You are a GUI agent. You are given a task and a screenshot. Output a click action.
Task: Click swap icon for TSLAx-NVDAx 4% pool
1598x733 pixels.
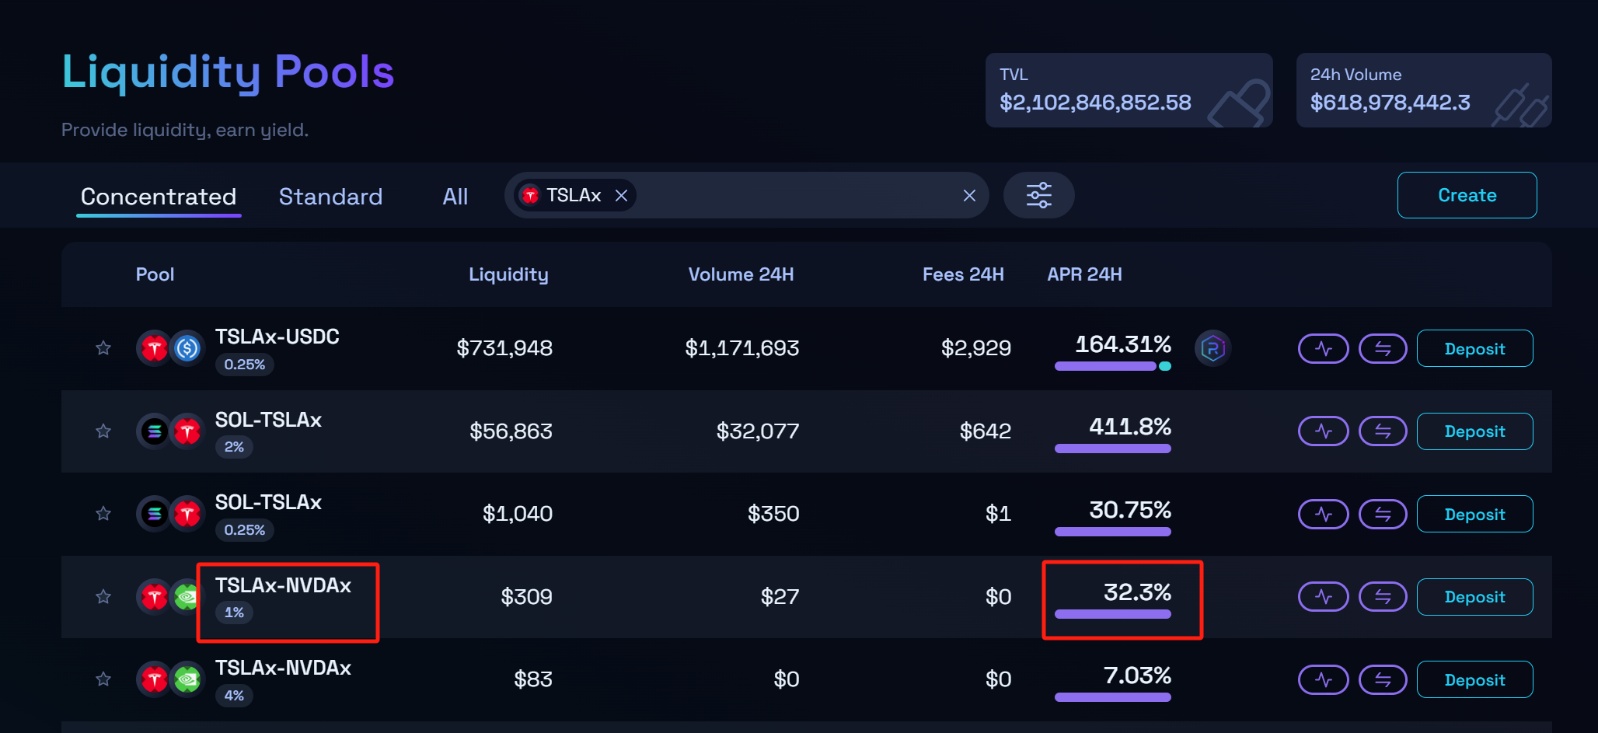pyautogui.click(x=1382, y=680)
